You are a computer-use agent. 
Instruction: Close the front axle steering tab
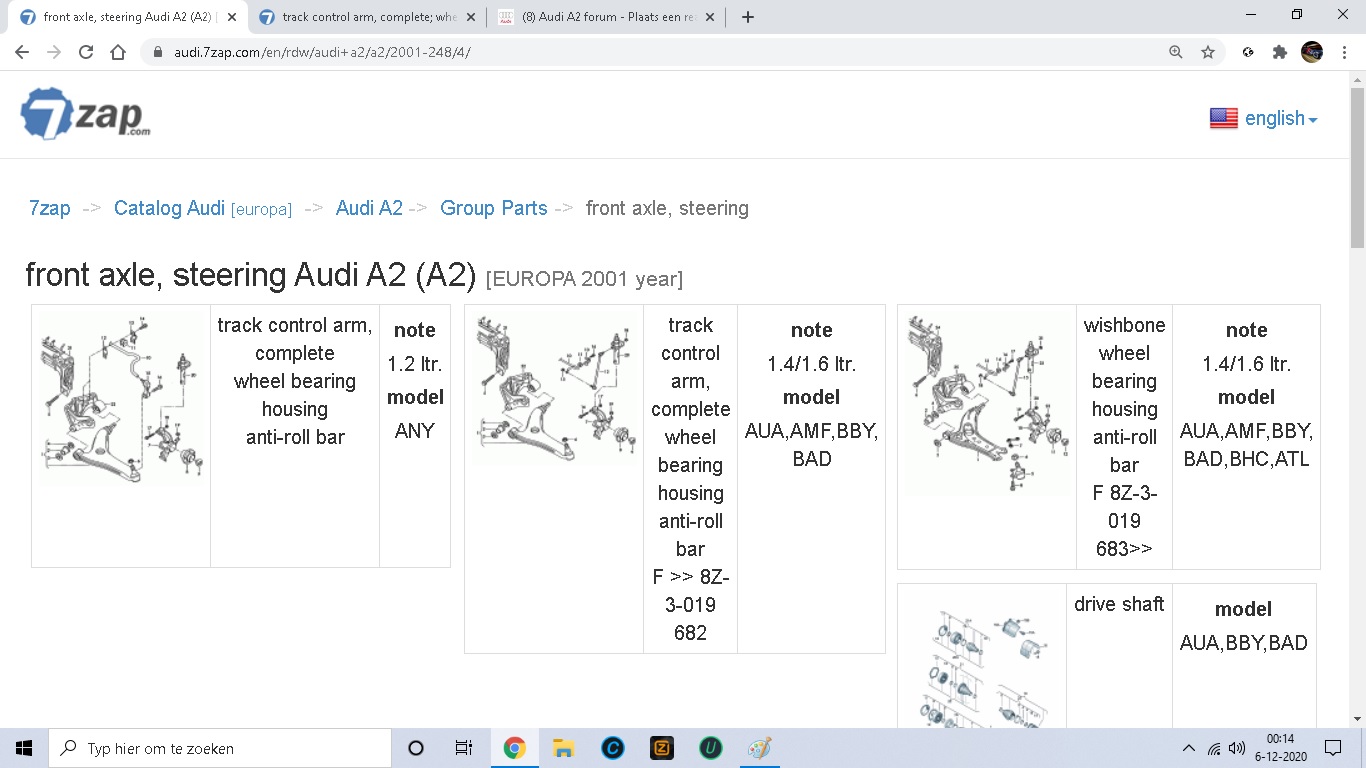pyautogui.click(x=231, y=17)
